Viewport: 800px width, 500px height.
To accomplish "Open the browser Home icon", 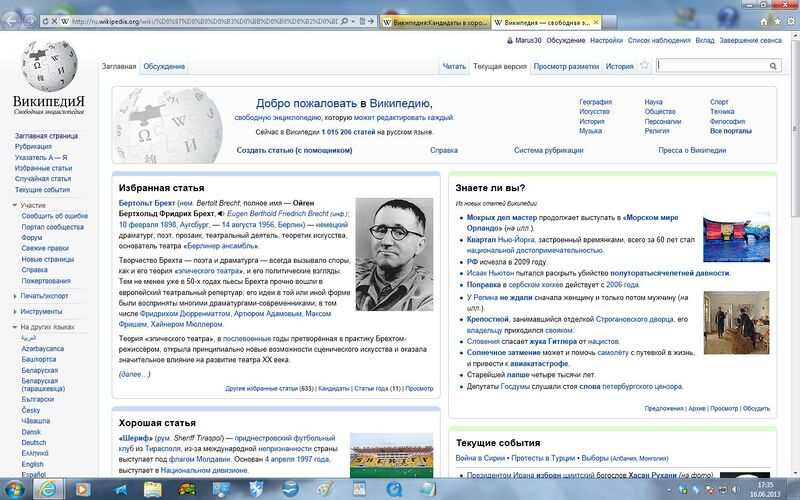I will click(764, 21).
